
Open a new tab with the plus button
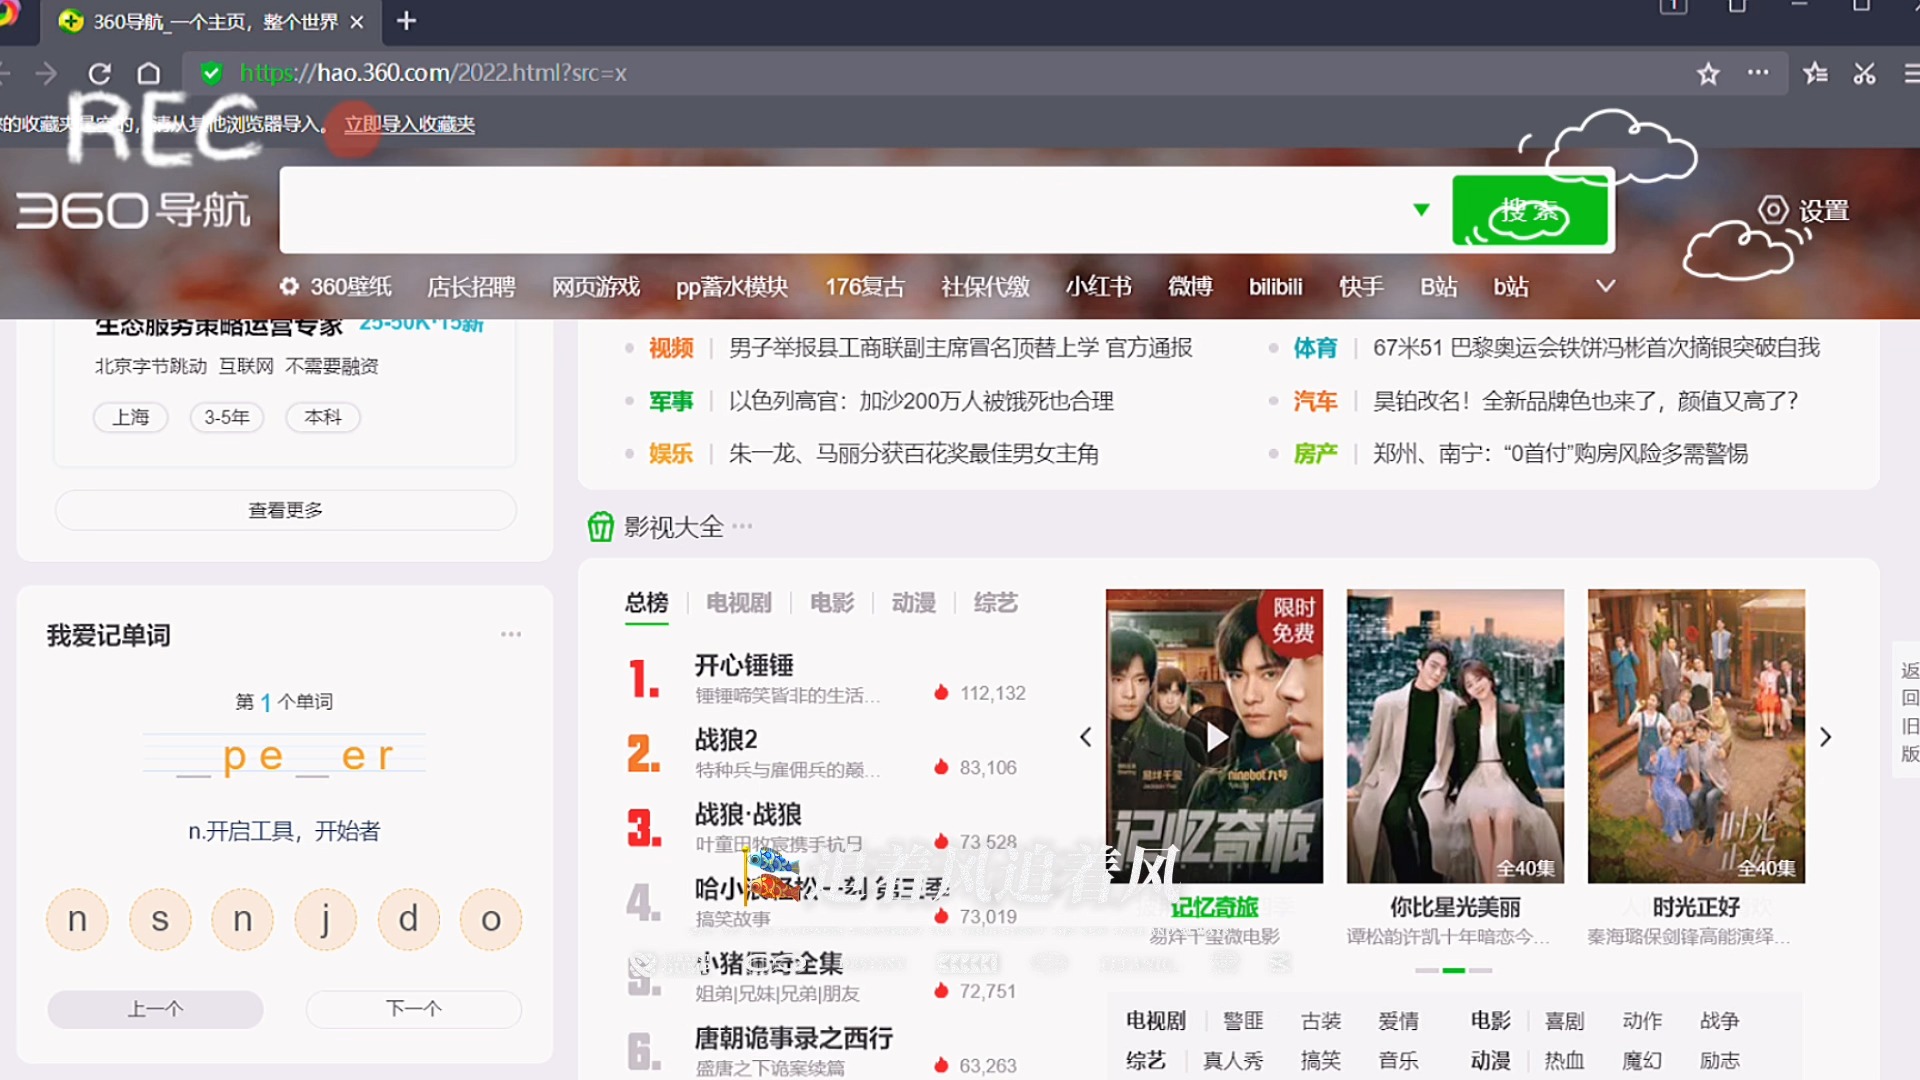point(406,21)
